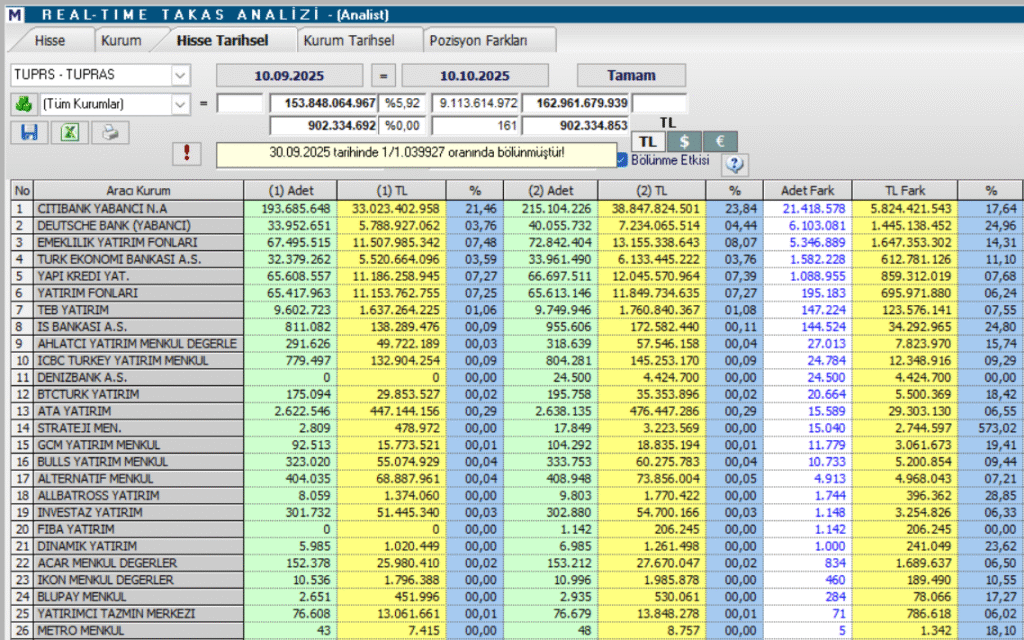Select the TL currency toggle button

point(648,142)
